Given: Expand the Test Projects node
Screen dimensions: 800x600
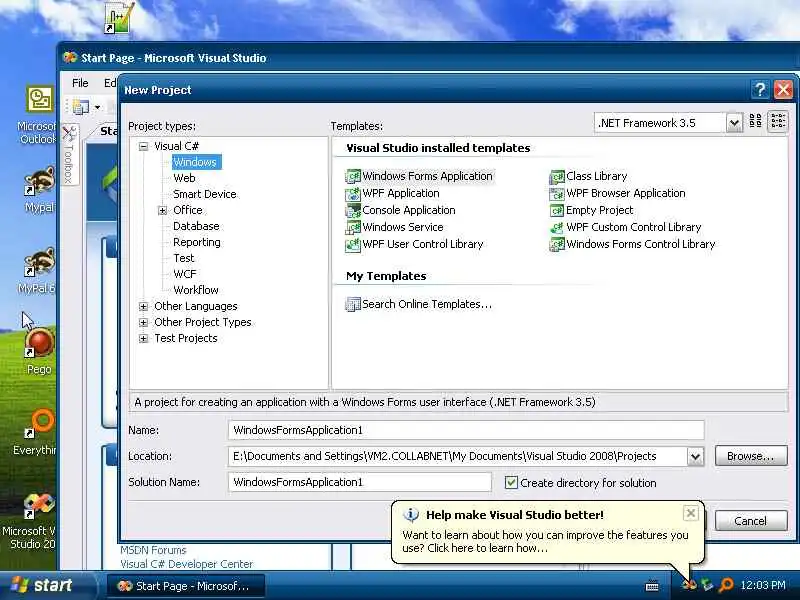Looking at the screenshot, I should 143,339.
